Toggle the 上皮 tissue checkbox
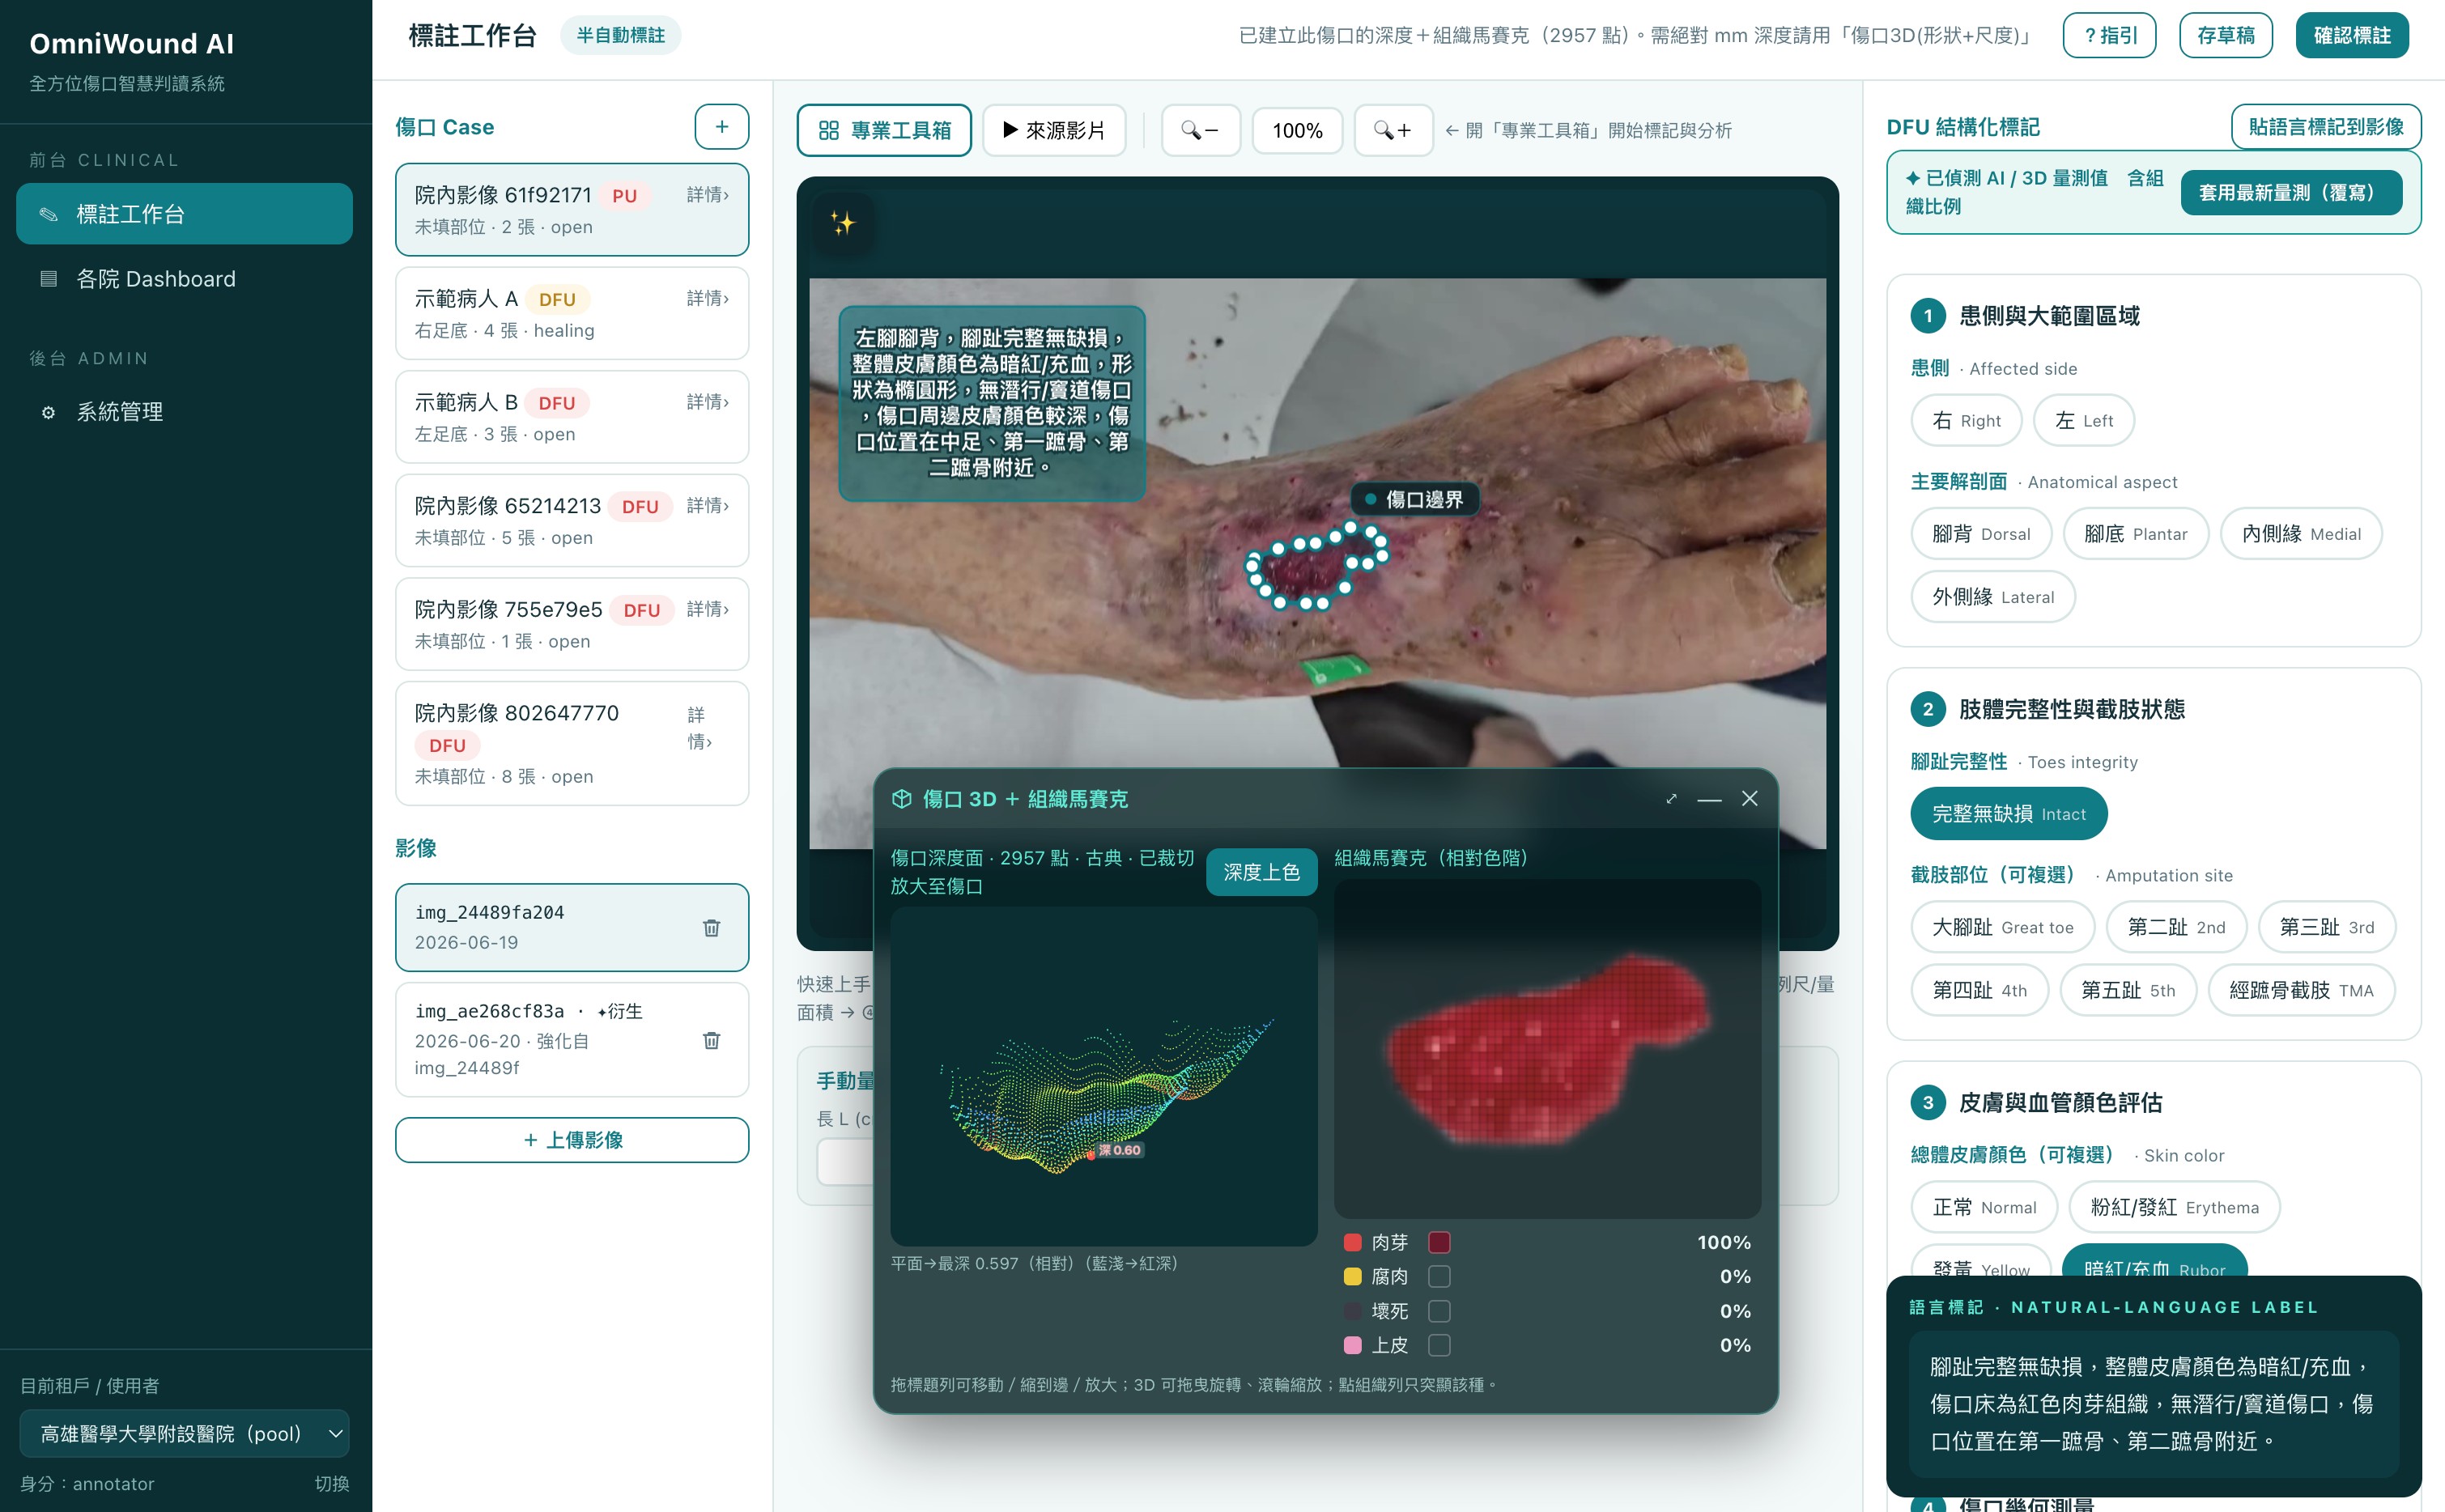The width and height of the screenshot is (2445, 1512). point(1439,1345)
